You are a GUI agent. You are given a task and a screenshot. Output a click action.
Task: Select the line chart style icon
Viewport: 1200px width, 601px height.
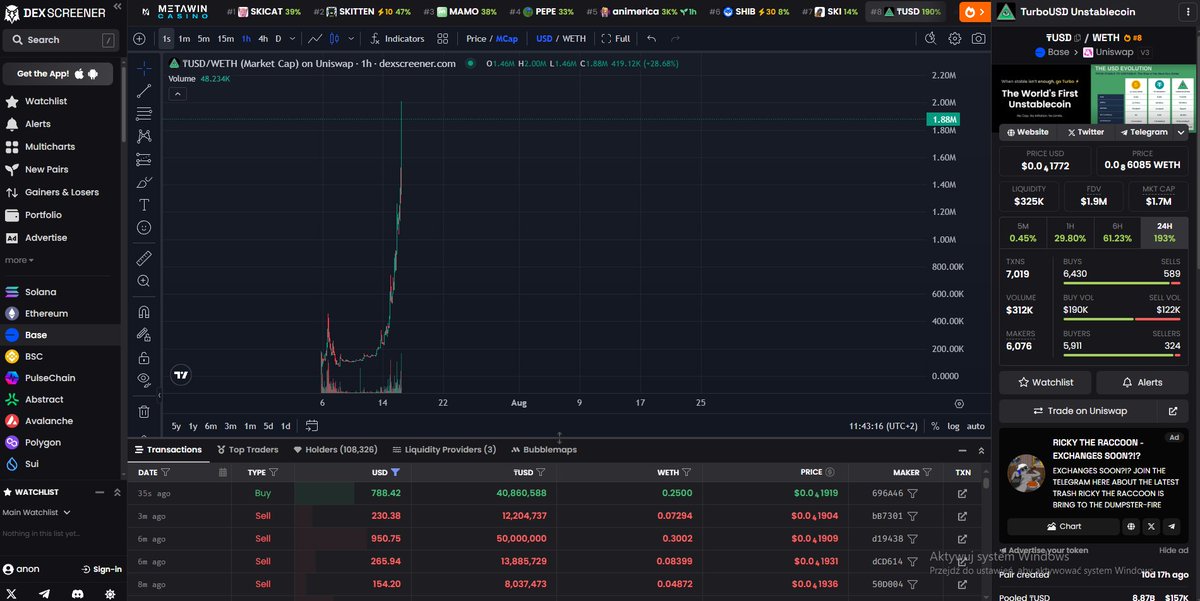315,39
